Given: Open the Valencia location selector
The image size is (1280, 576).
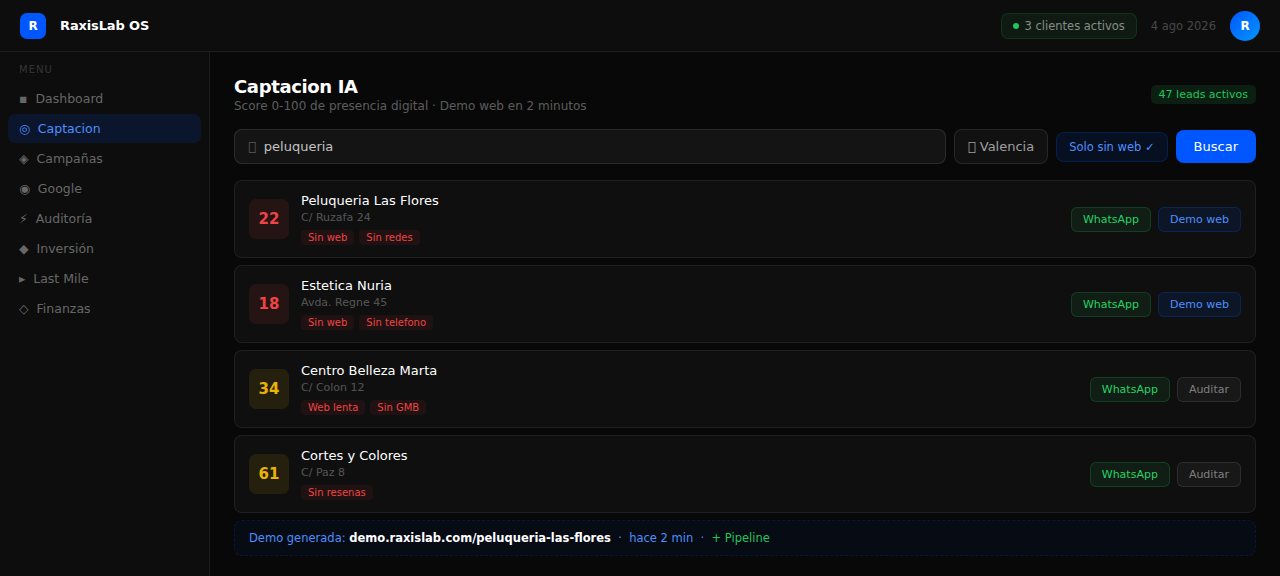Looking at the screenshot, I should (x=1000, y=146).
